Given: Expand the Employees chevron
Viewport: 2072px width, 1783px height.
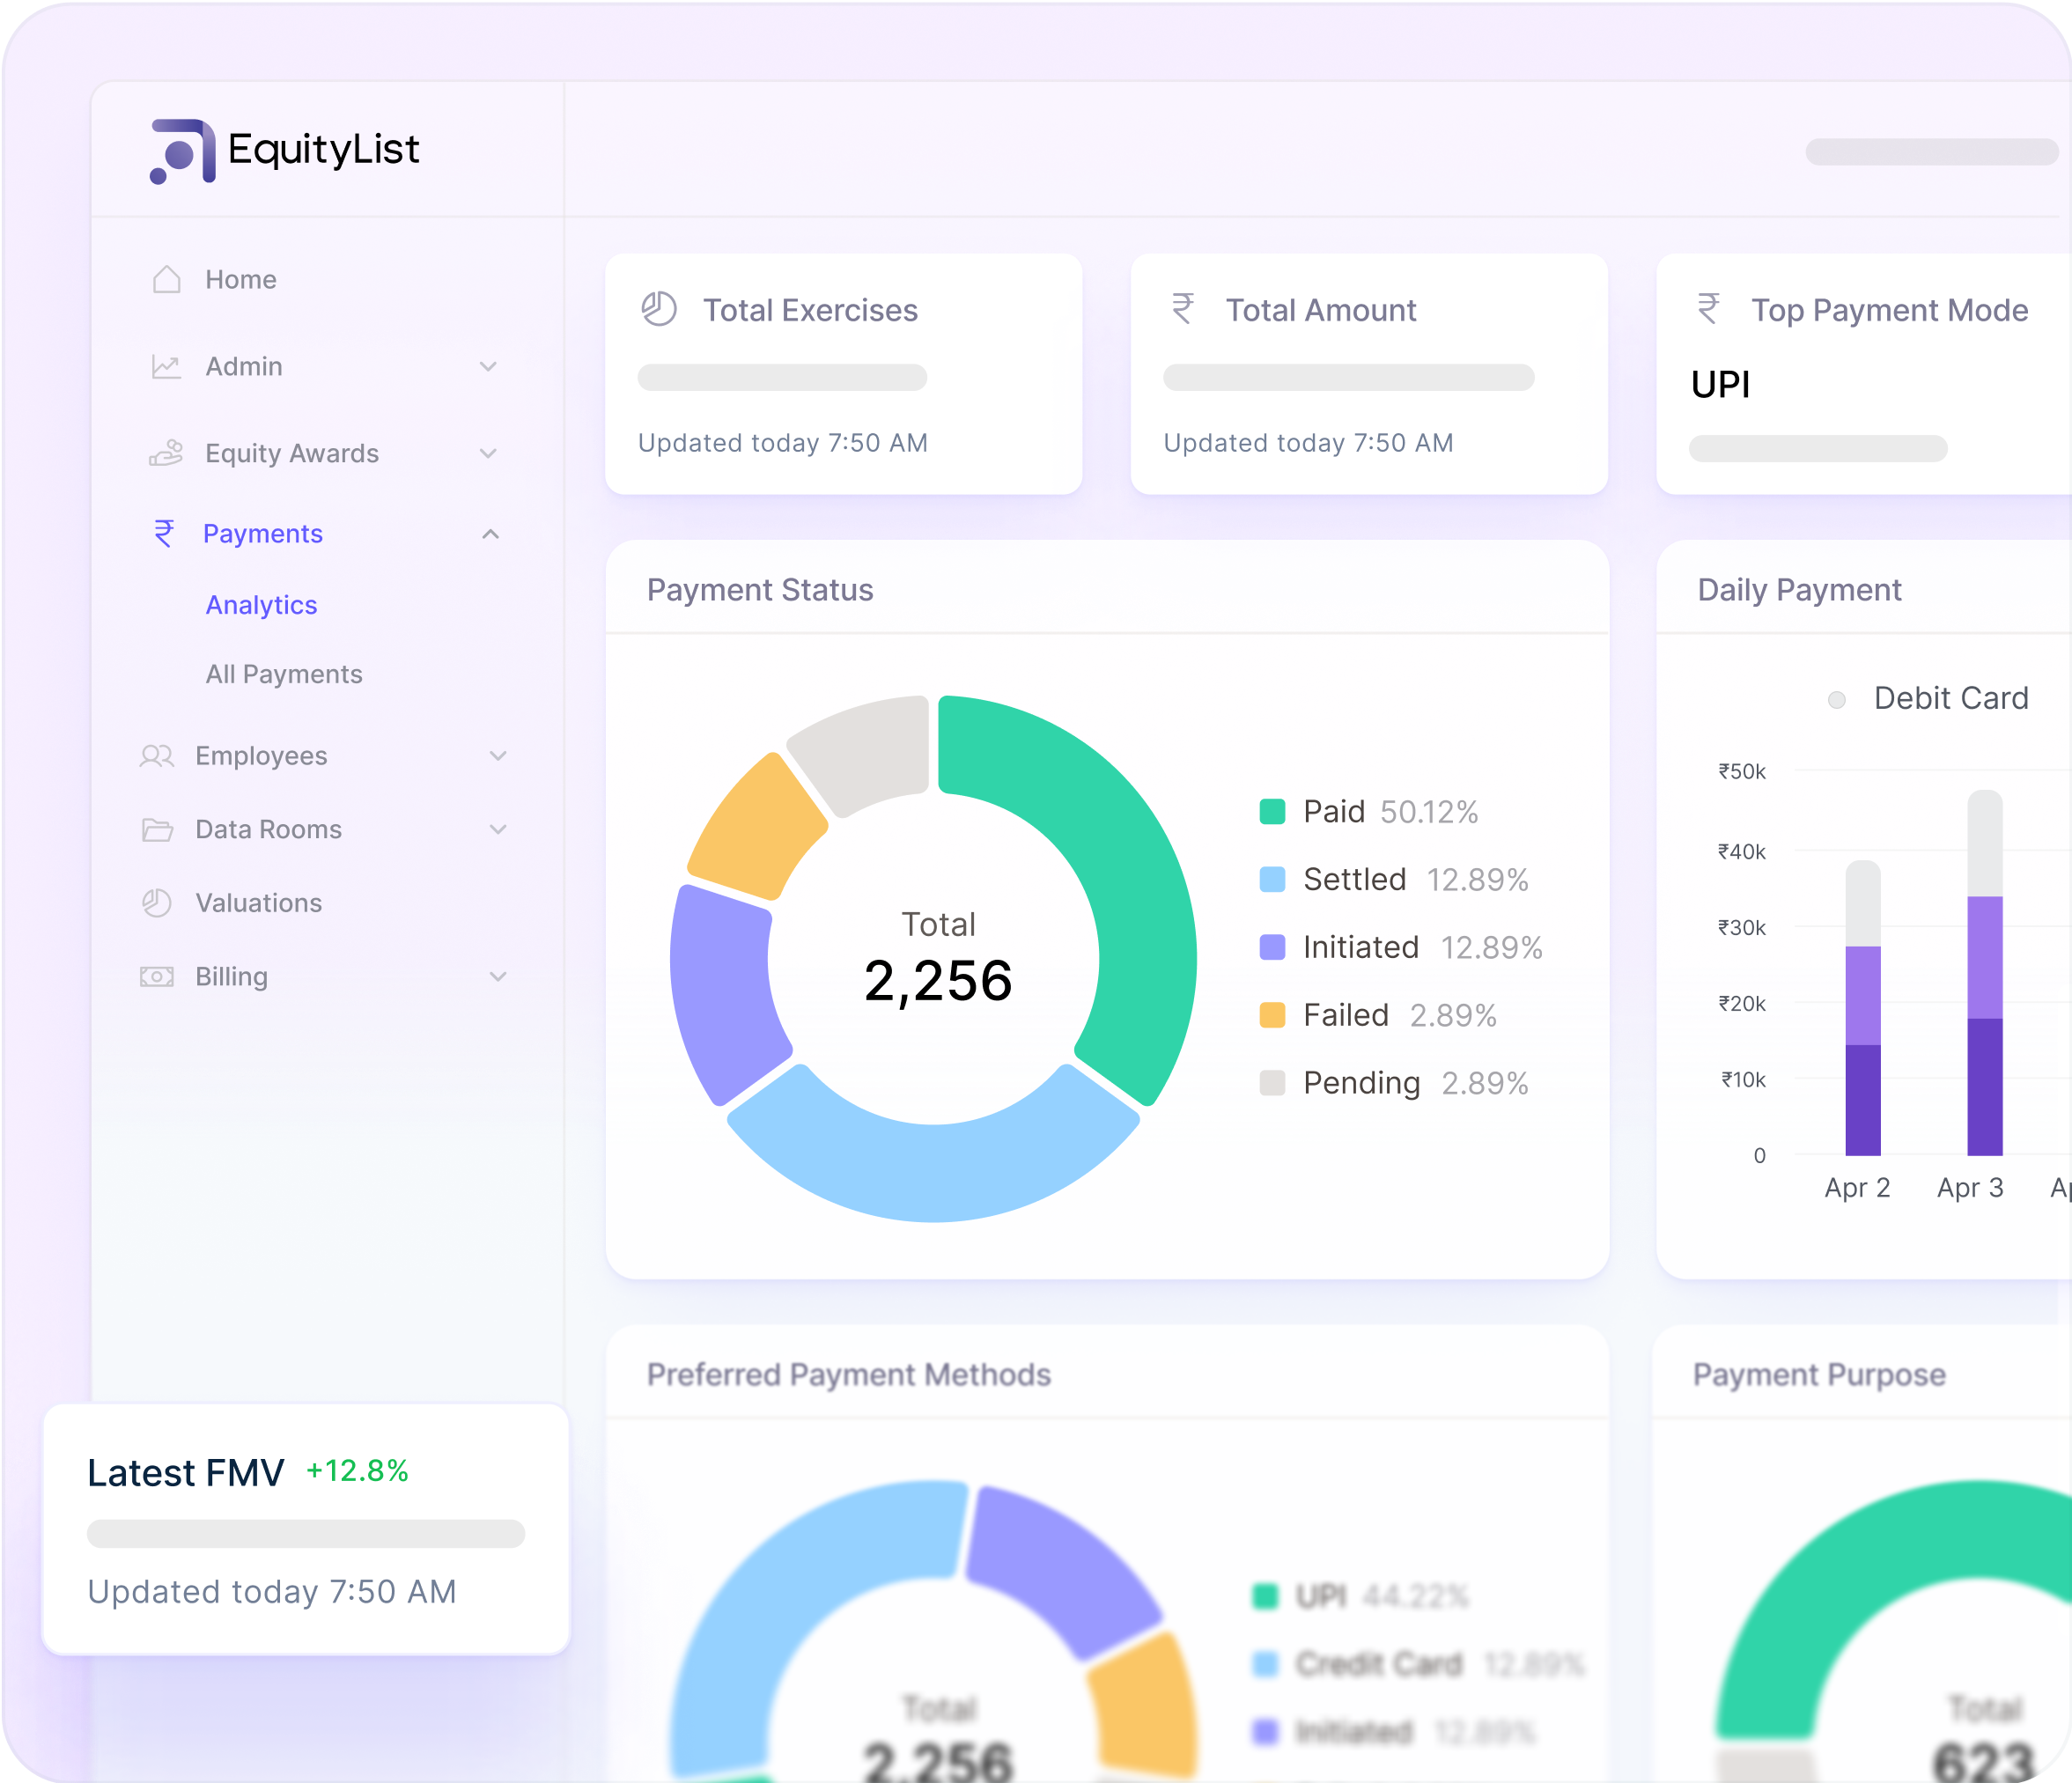Looking at the screenshot, I should coord(498,755).
